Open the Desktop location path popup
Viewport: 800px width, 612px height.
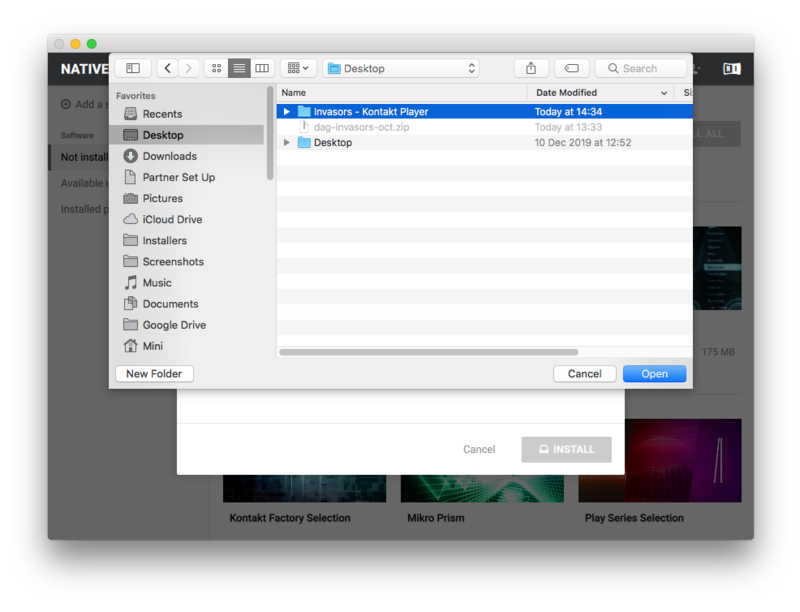point(401,68)
